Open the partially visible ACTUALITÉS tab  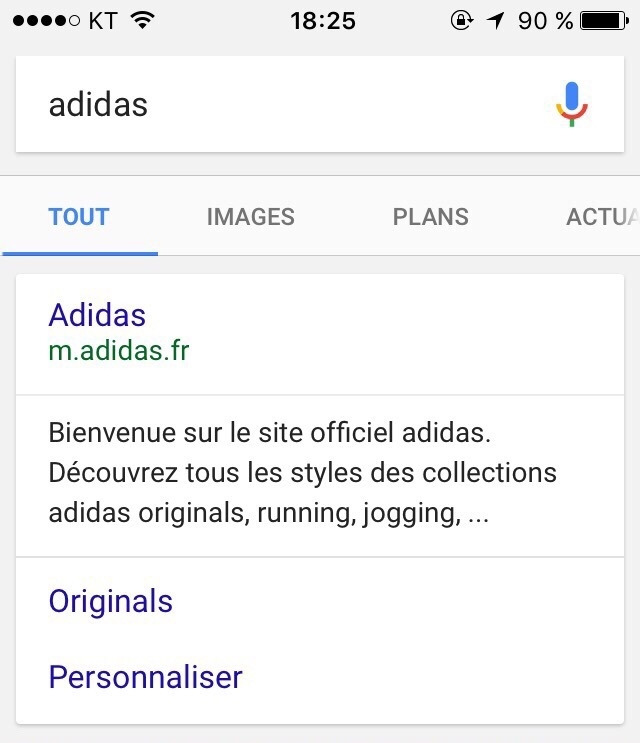[x=603, y=217]
